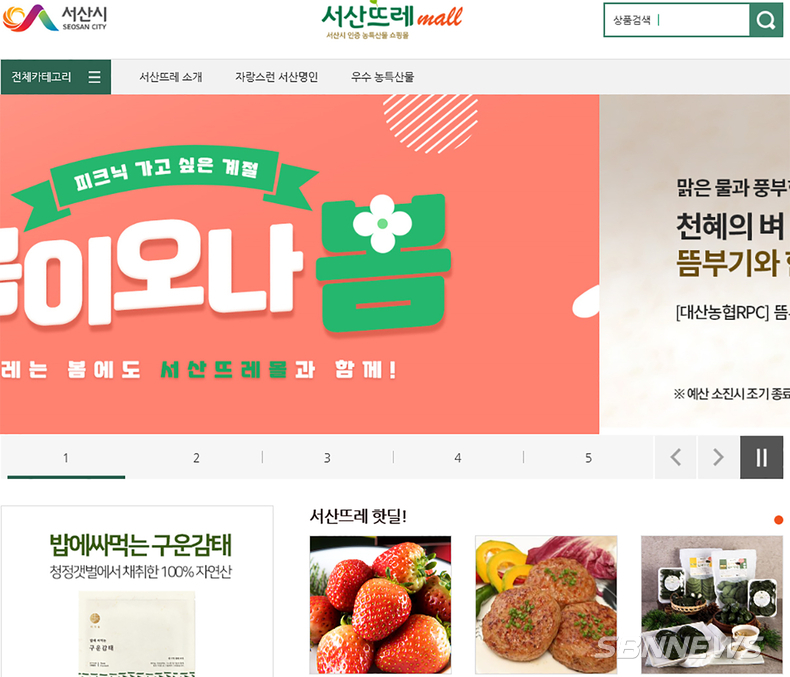Click the 서산뜨레 mall center logo
790x677 pixels.
[x=391, y=21]
